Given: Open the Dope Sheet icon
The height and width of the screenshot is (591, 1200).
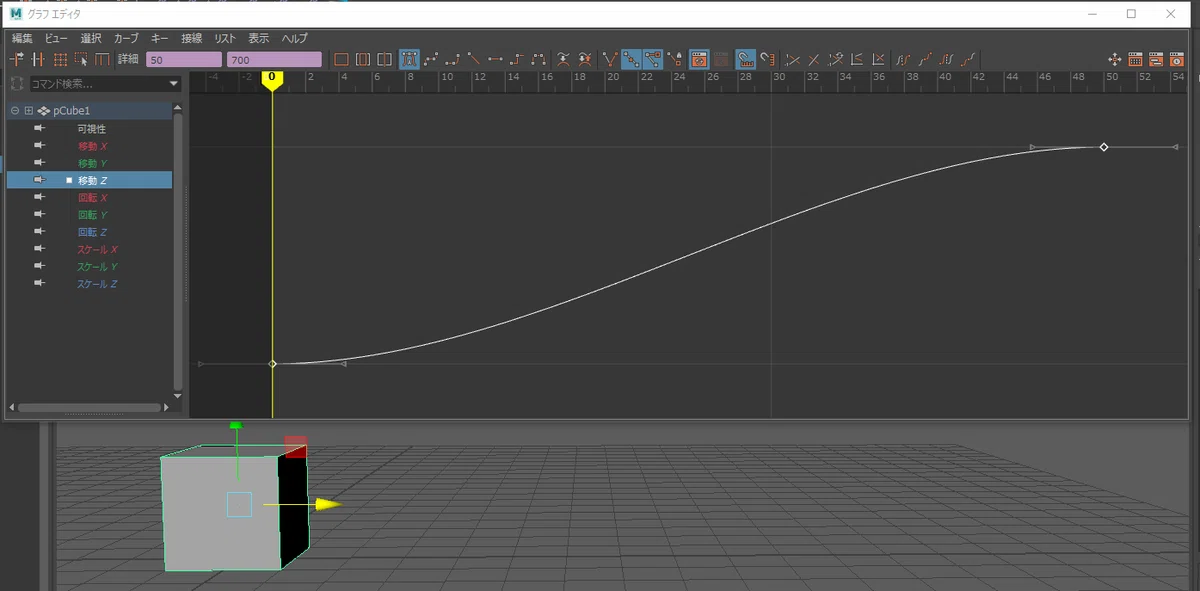Looking at the screenshot, I should tap(1135, 59).
